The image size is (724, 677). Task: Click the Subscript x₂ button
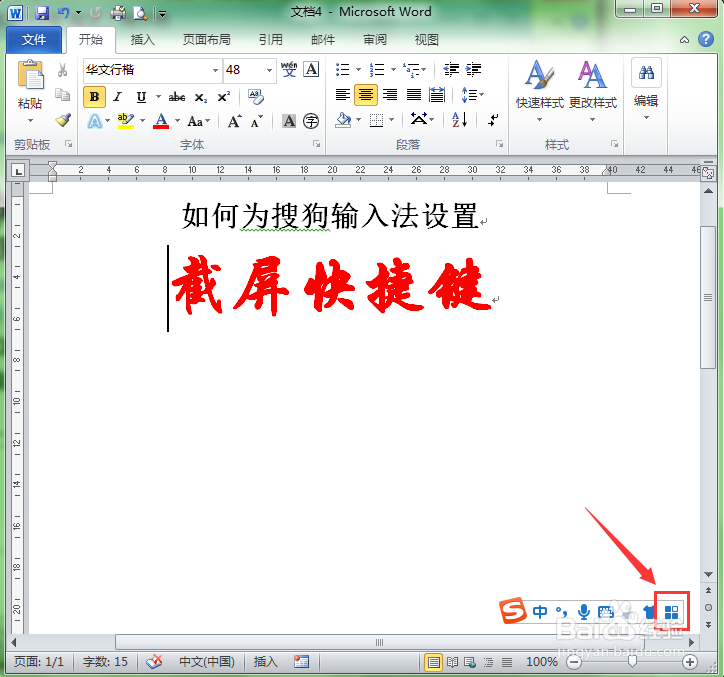pyautogui.click(x=201, y=97)
